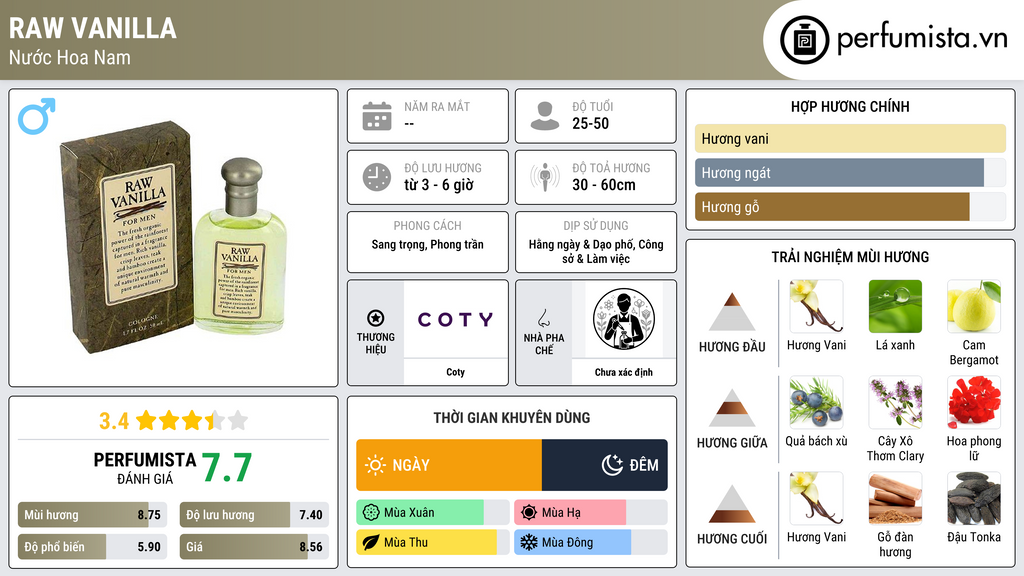Click the Hương ngát accord bar
This screenshot has height=576, width=1024.
click(x=850, y=172)
